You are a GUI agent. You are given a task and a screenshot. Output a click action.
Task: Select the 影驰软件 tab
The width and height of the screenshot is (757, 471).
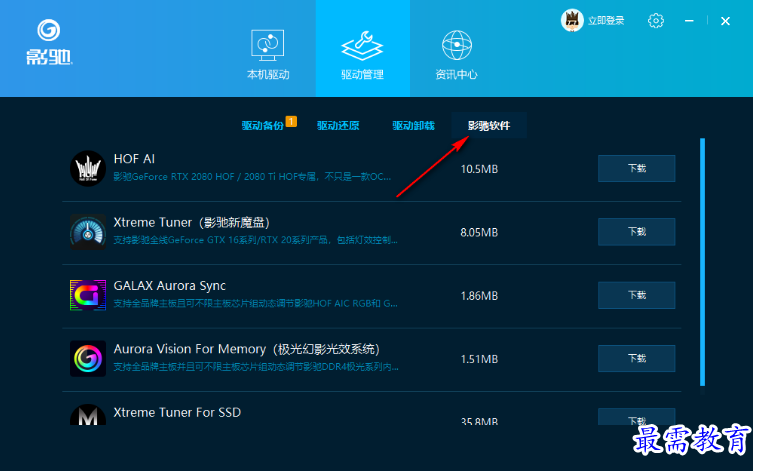coord(489,125)
